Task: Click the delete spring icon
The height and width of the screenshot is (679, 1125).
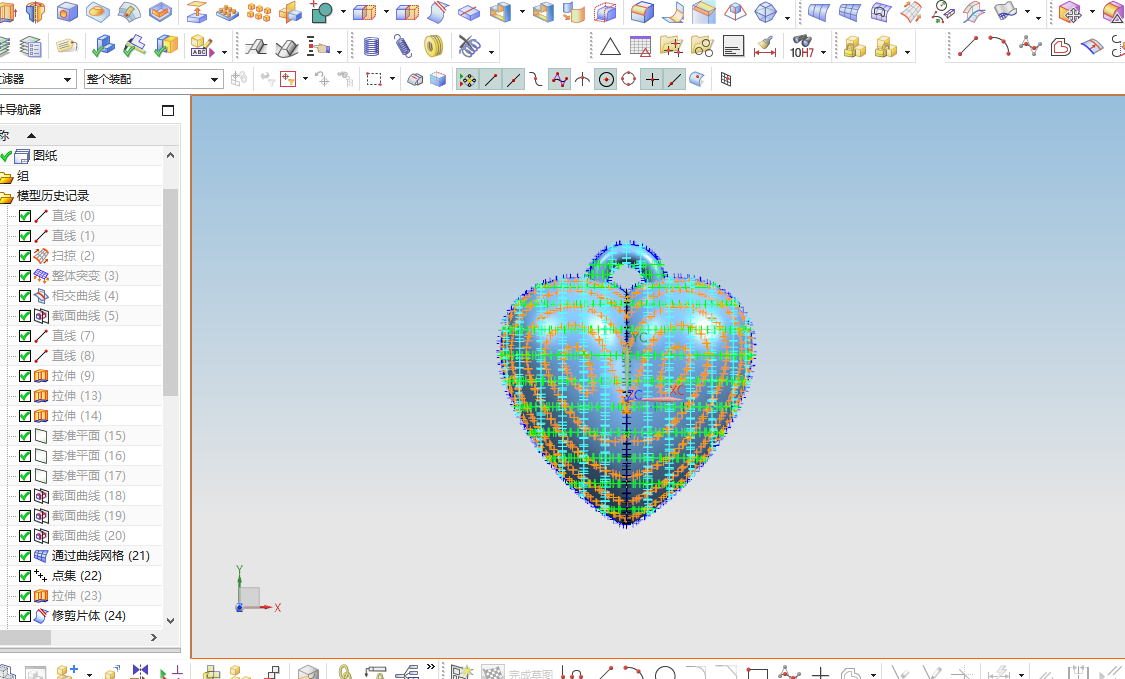Action: click(469, 47)
